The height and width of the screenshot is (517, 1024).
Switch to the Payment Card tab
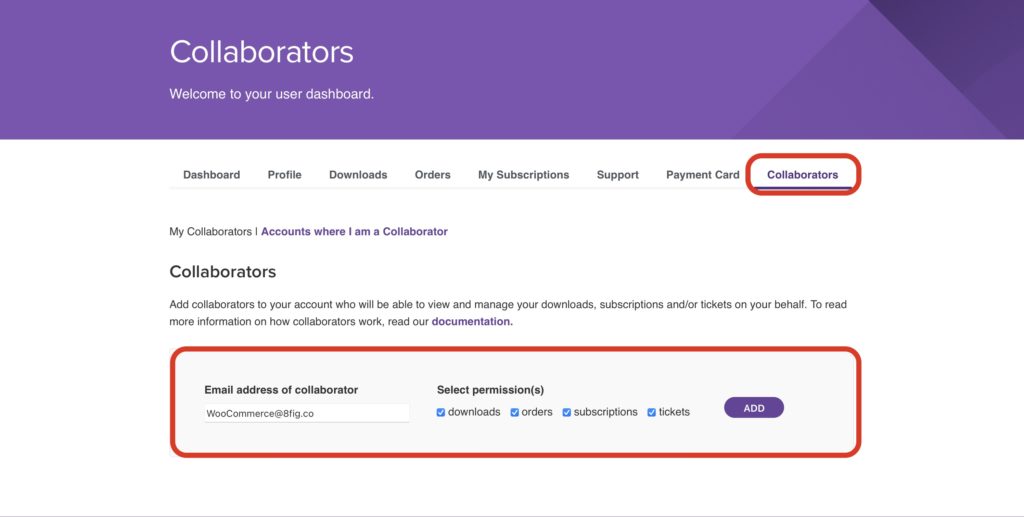click(703, 175)
